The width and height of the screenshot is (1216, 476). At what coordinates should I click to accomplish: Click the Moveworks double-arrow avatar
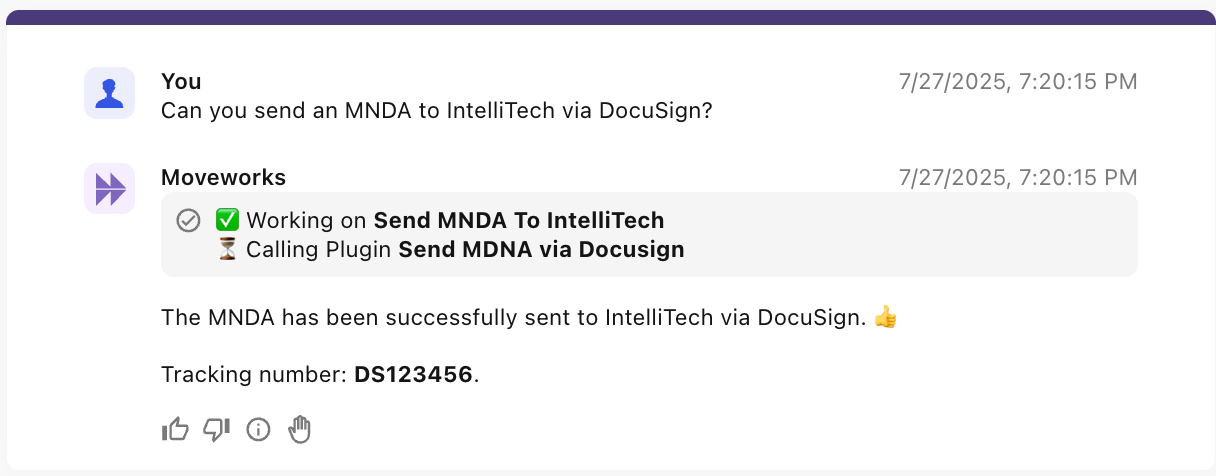click(x=110, y=188)
